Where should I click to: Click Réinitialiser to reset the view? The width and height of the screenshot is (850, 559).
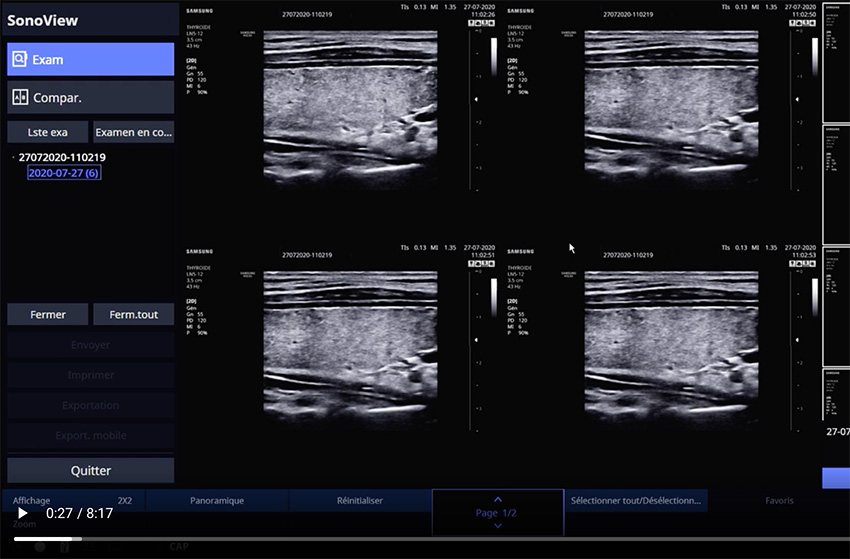(x=360, y=500)
